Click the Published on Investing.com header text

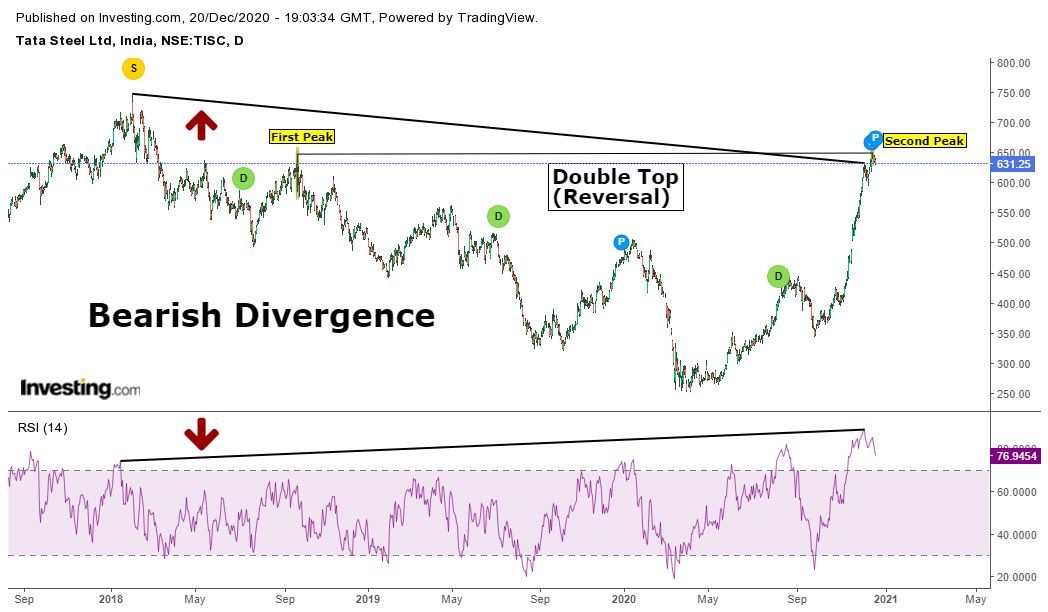pos(277,18)
